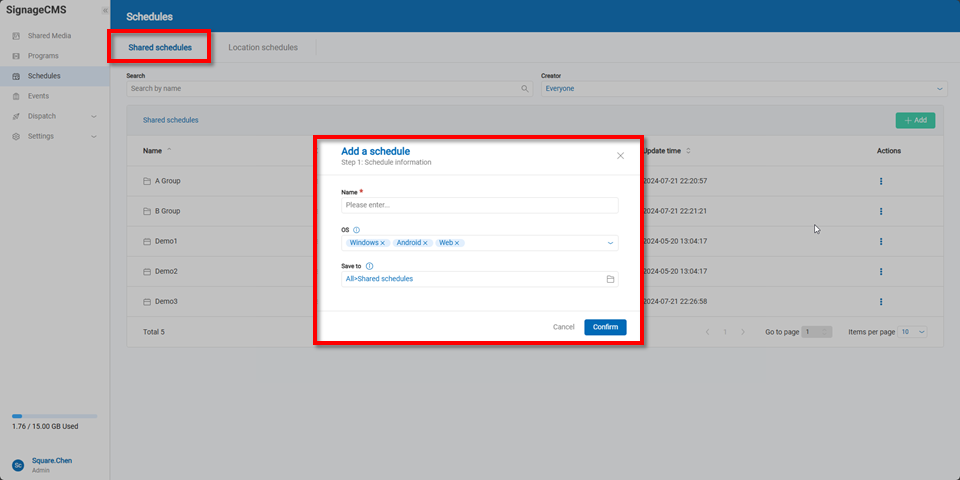
Task: Remove the Android tag from OS field
Action: pyautogui.click(x=425, y=243)
